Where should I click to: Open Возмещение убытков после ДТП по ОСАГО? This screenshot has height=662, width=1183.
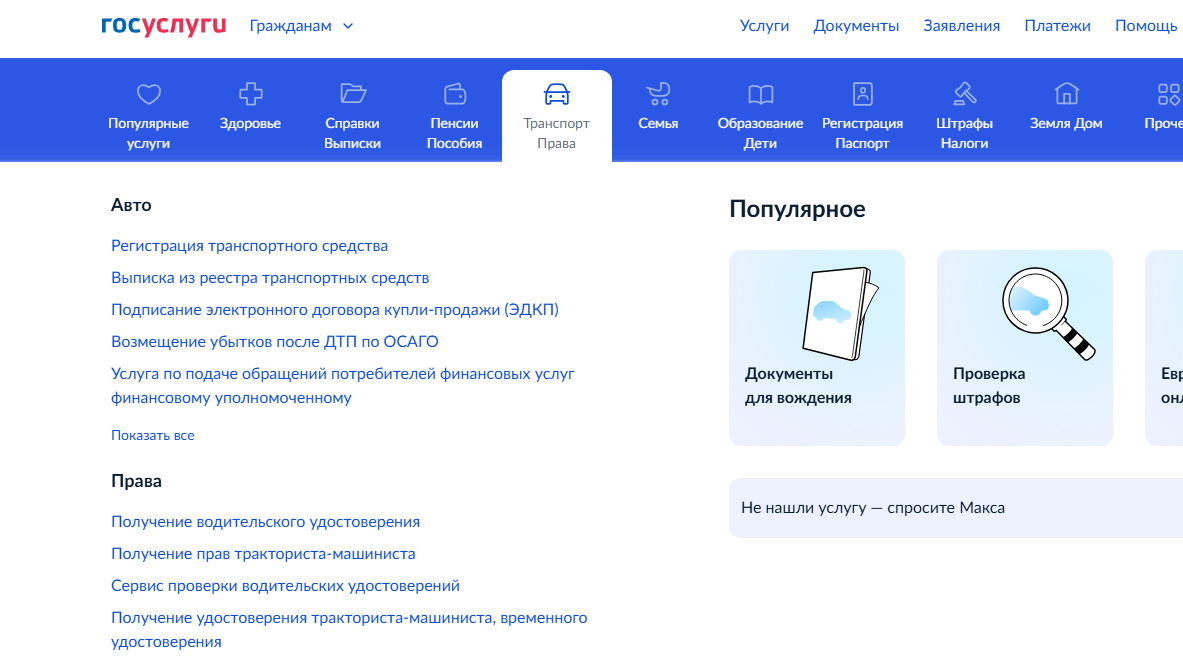(275, 342)
